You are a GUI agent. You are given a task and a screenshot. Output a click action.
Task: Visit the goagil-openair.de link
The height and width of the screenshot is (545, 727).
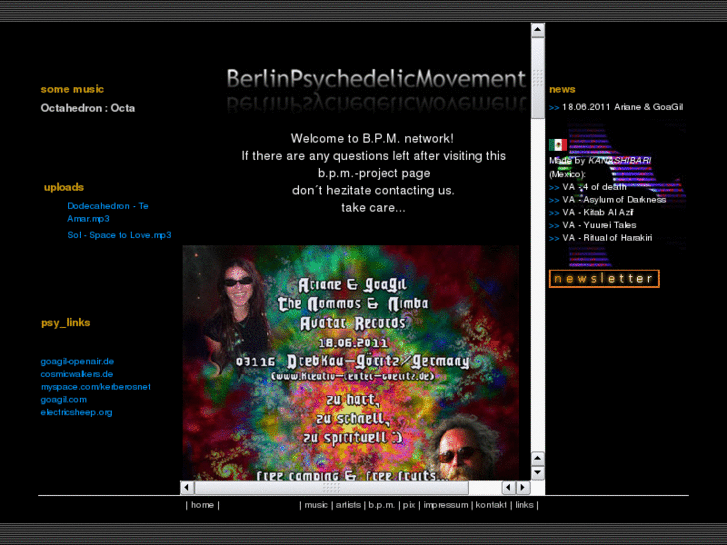click(77, 361)
